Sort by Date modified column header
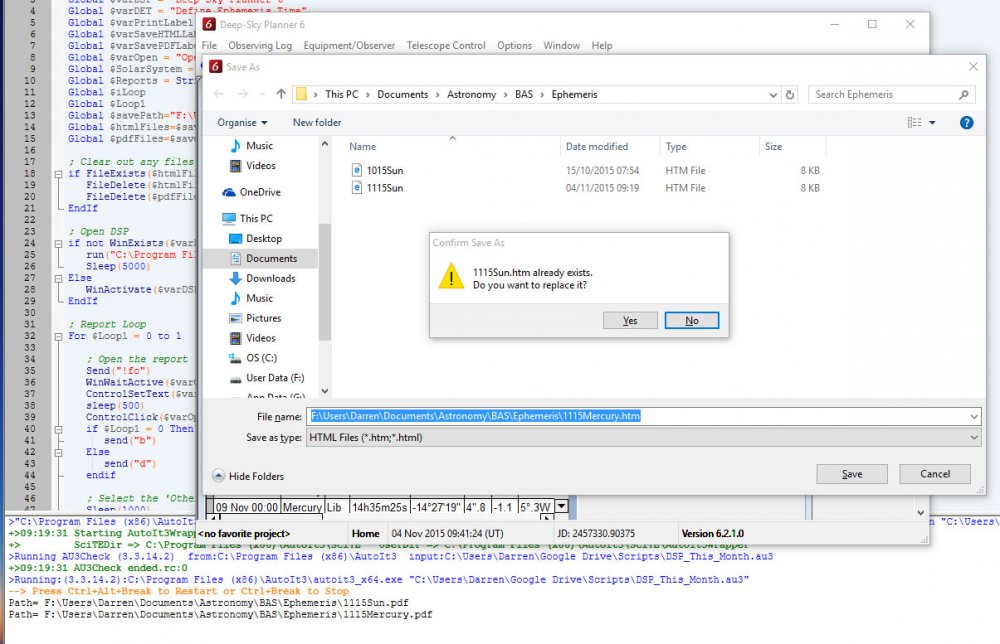 click(597, 146)
